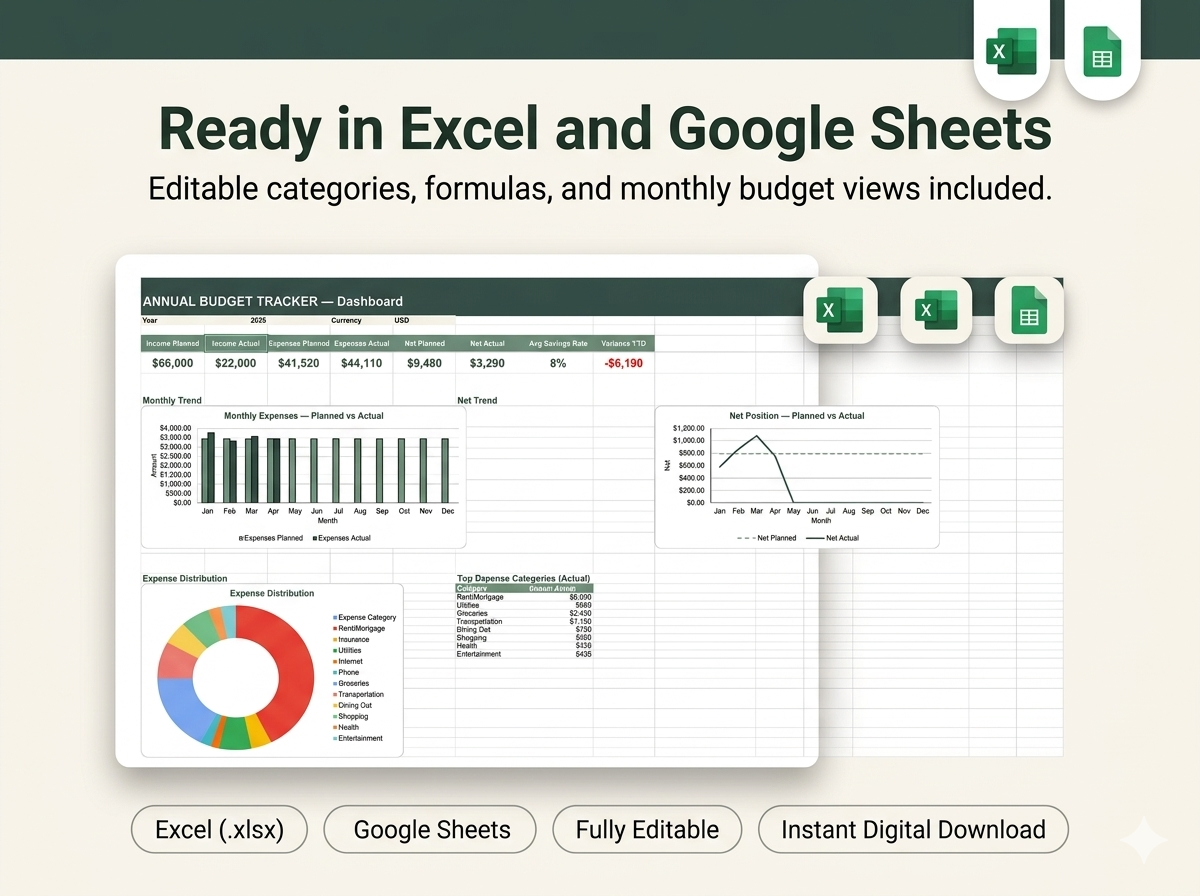Screen dimensions: 1200x896
Task: Click the Net Position line chart
Action: click(x=796, y=477)
